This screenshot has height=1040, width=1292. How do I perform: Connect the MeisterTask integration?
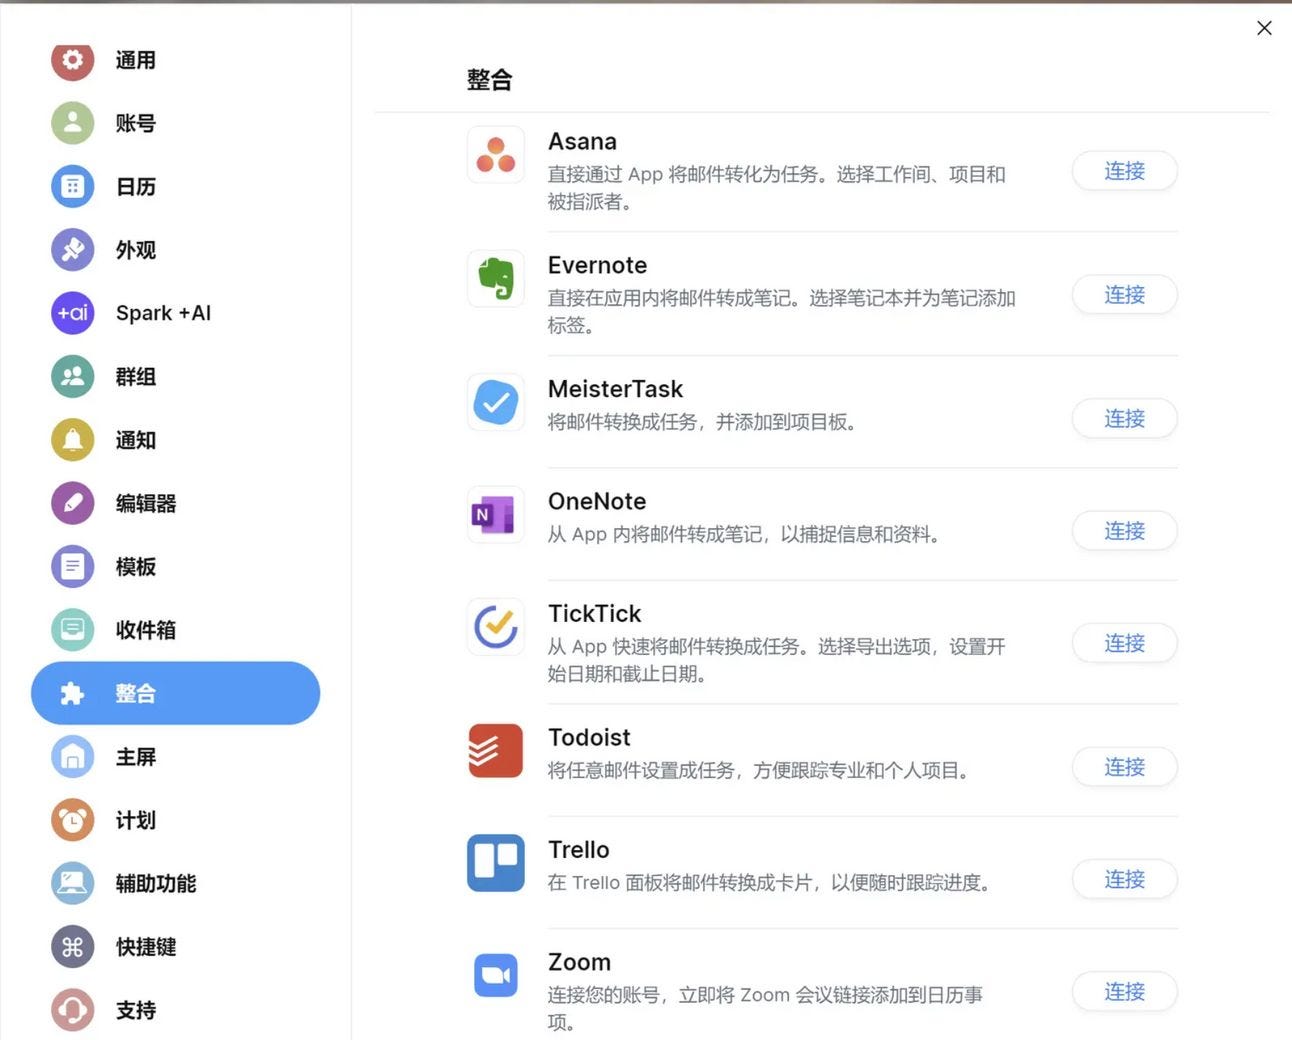point(1124,418)
